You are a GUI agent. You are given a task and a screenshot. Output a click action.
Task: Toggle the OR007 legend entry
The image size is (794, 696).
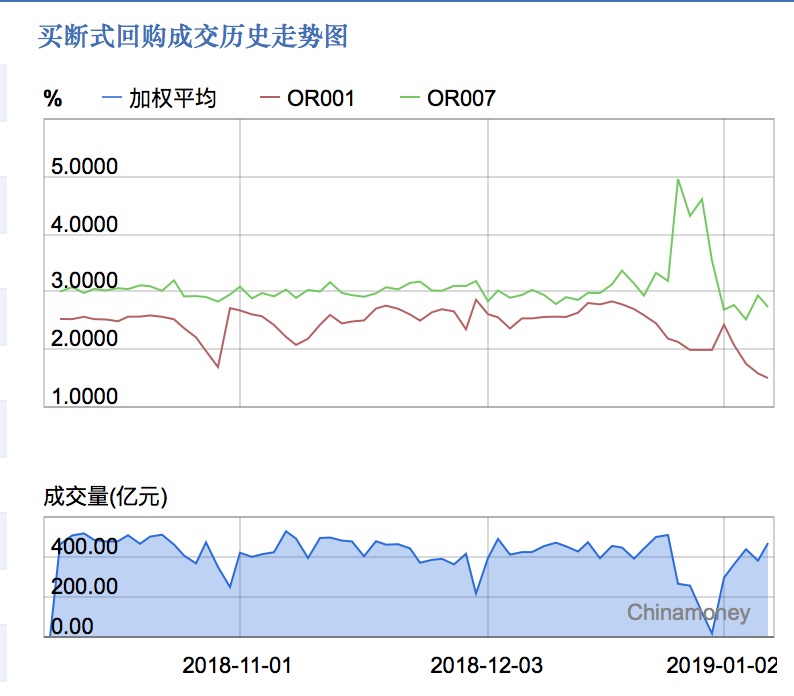[x=448, y=98]
